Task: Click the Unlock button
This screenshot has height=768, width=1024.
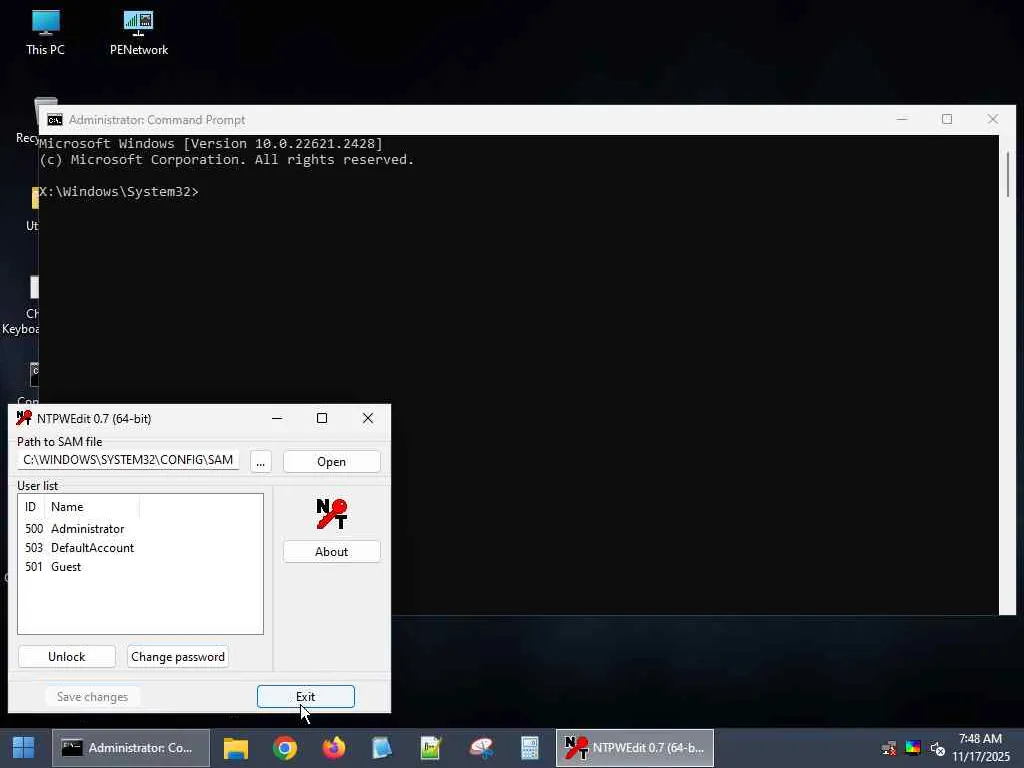Action: click(x=67, y=656)
